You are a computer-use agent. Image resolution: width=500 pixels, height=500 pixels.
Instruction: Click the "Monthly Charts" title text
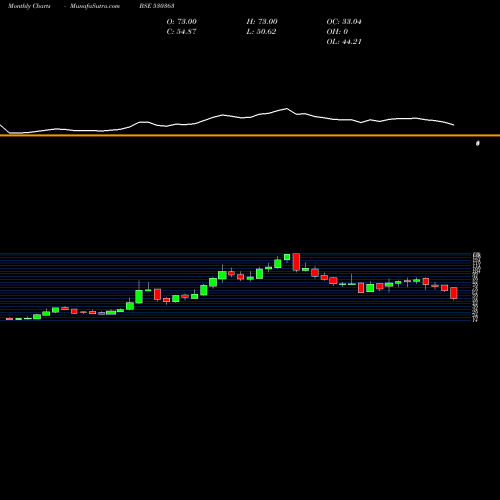[x=29, y=6]
